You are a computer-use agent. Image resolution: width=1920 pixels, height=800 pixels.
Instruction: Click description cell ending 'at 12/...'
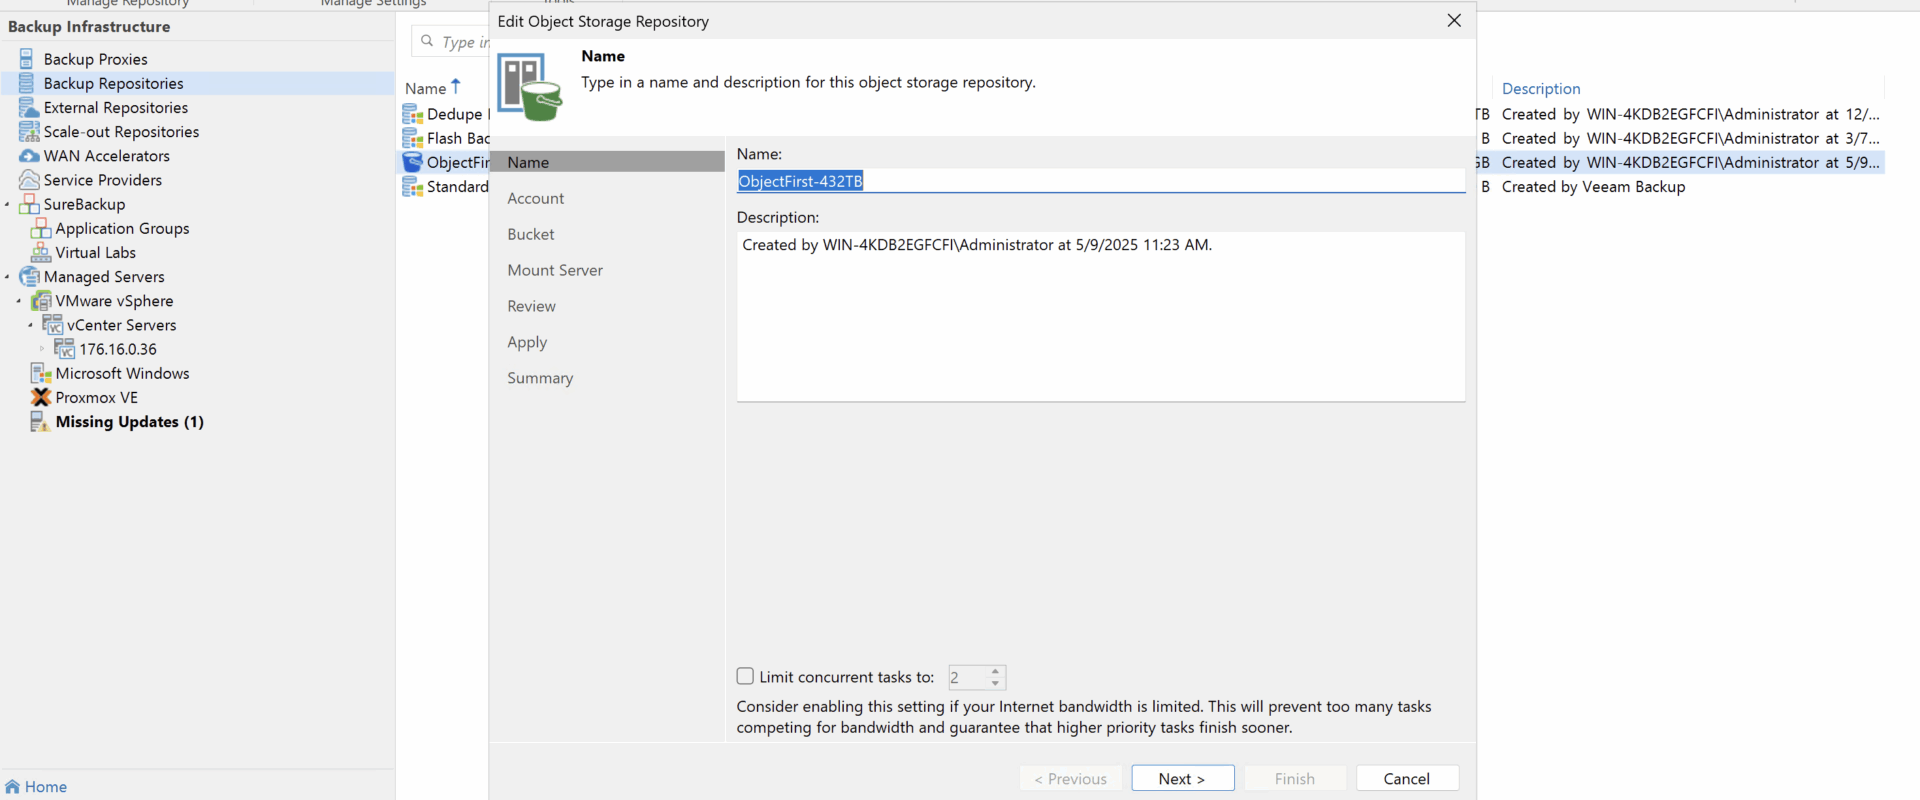point(1691,114)
